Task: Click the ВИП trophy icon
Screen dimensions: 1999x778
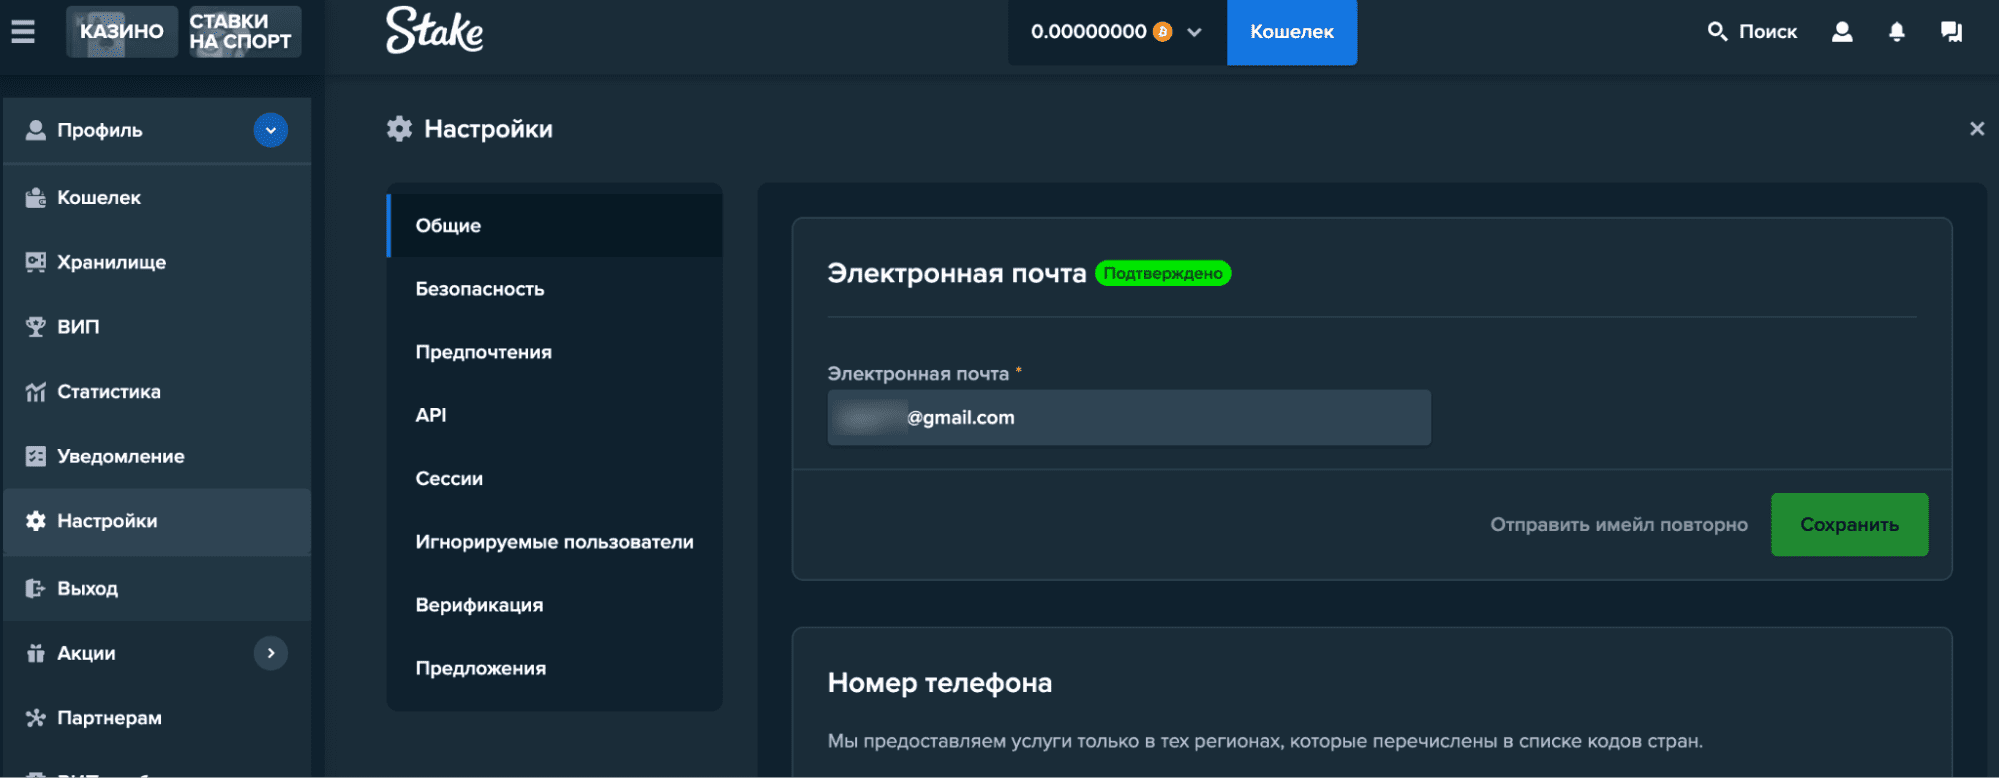Action: pyautogui.click(x=36, y=327)
